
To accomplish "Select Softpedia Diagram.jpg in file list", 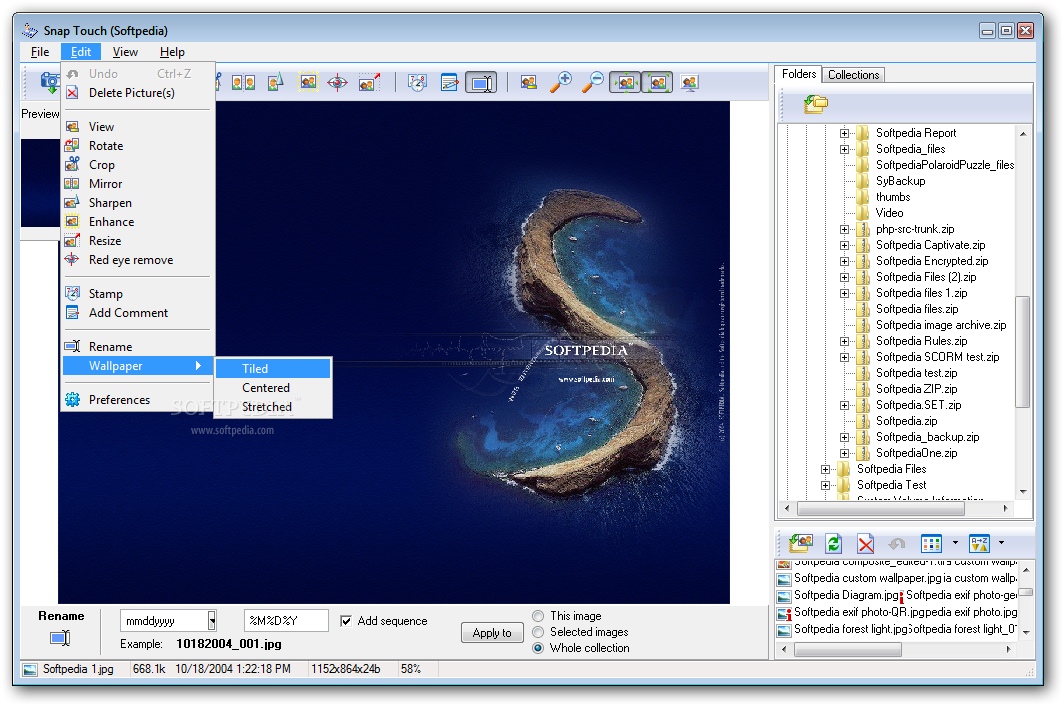I will [846, 595].
